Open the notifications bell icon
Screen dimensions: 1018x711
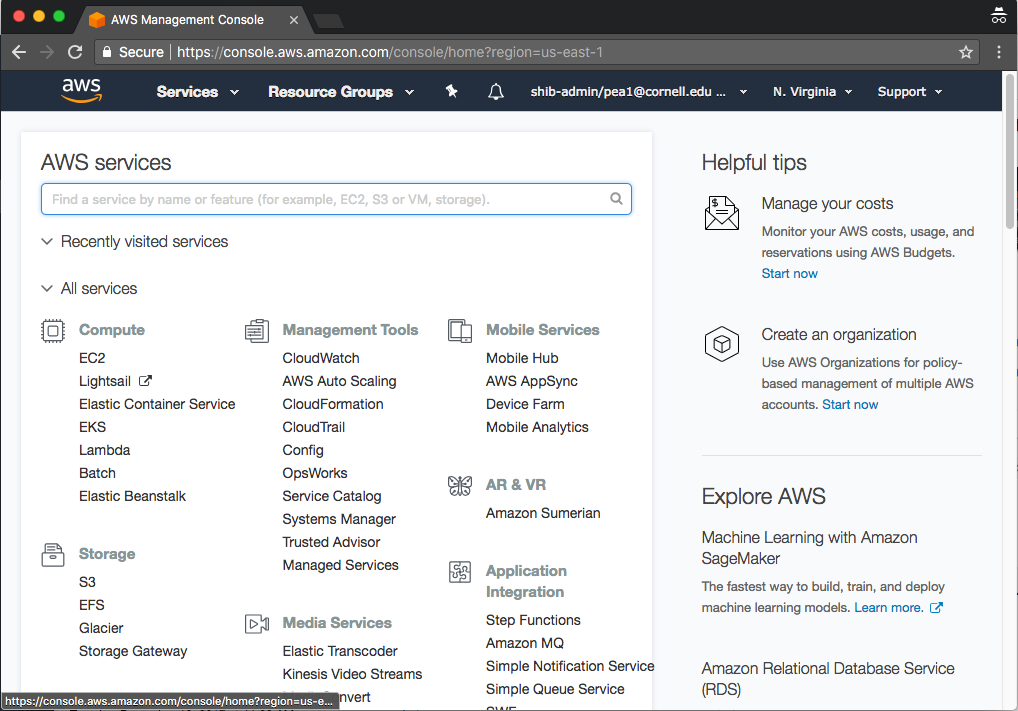pos(495,92)
